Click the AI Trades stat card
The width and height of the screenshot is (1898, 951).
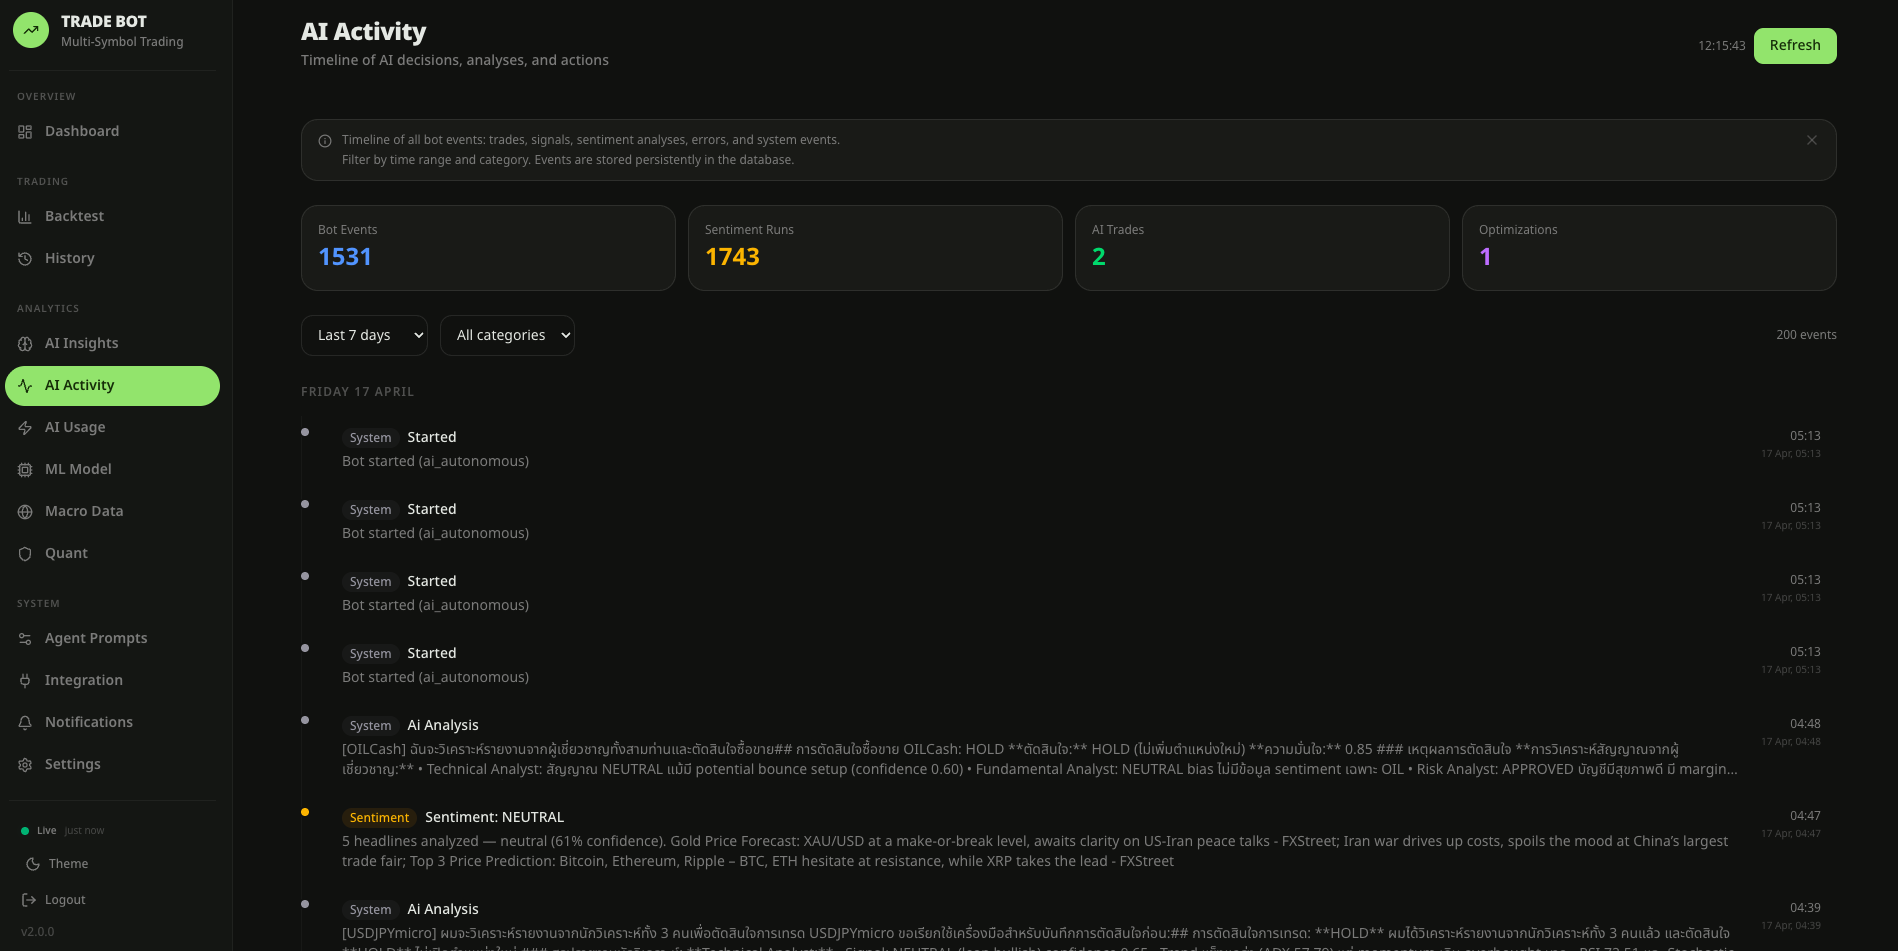1262,248
